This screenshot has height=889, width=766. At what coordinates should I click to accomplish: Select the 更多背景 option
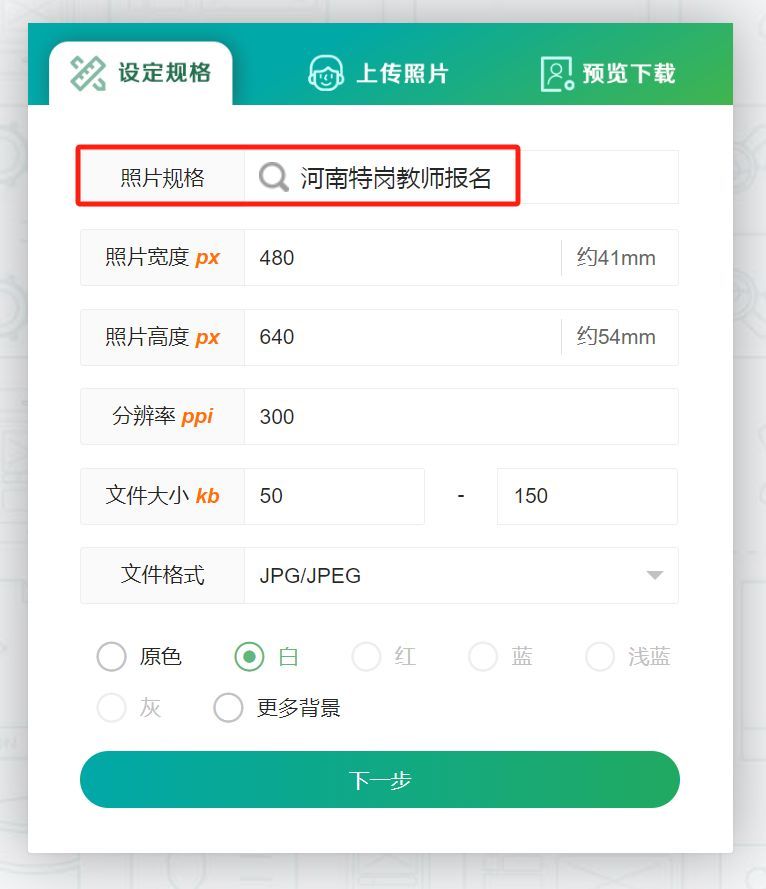tap(228, 708)
